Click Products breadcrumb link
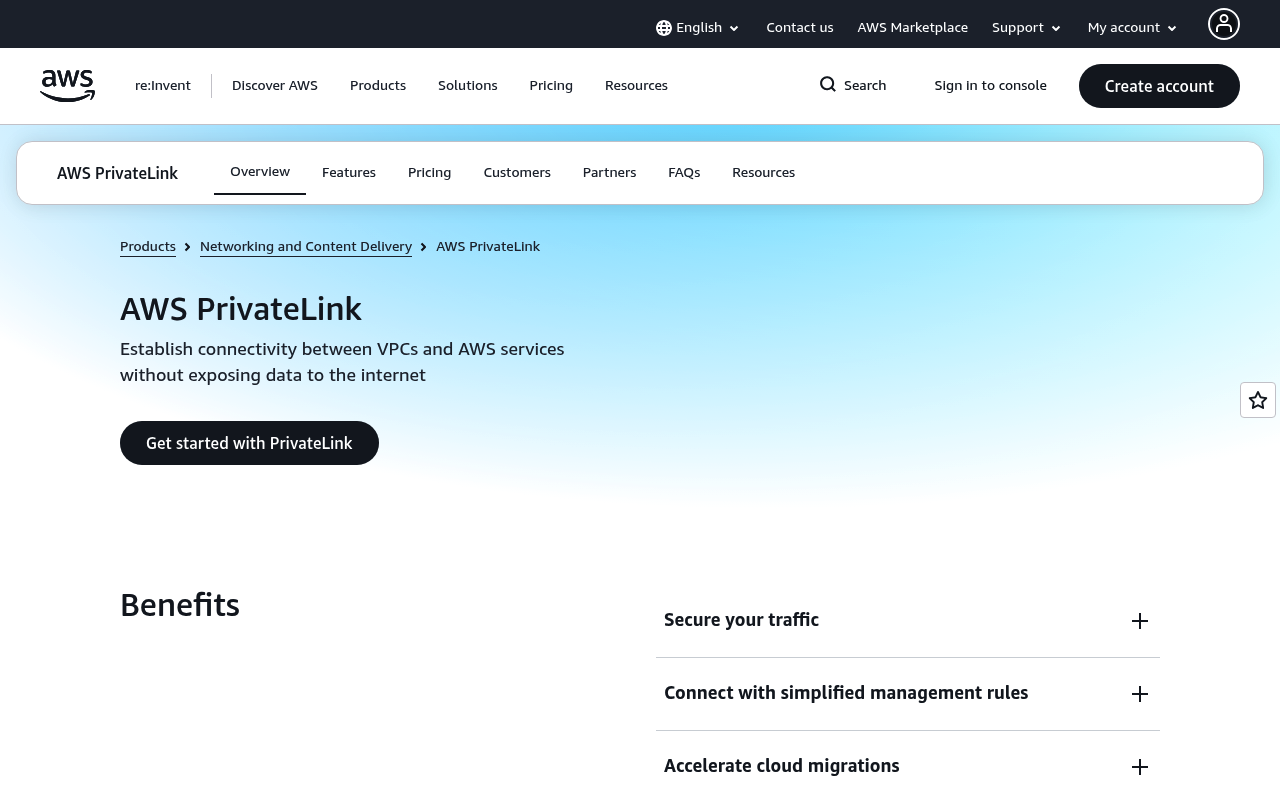1280x800 pixels. (148, 247)
